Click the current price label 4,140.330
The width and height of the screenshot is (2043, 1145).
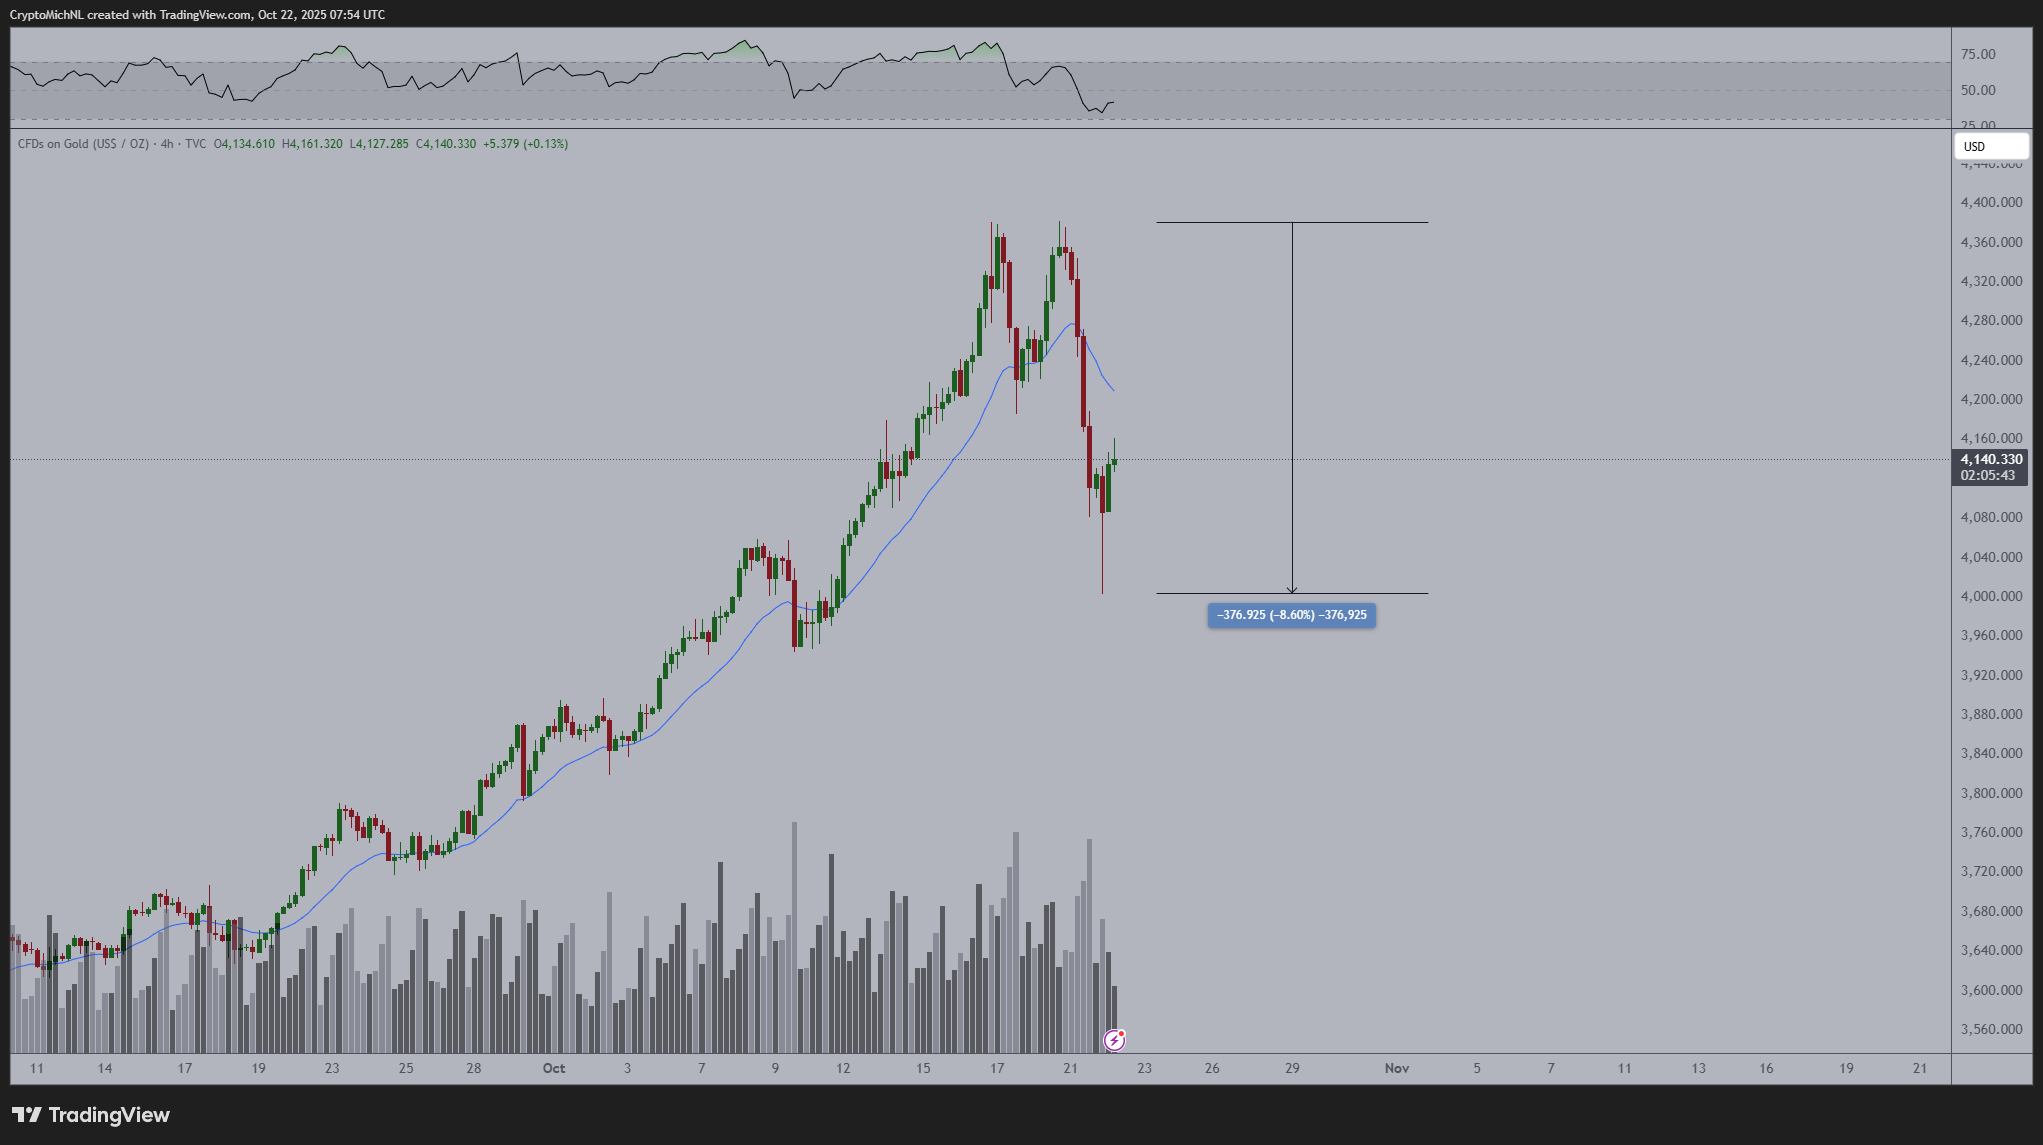click(x=1990, y=460)
